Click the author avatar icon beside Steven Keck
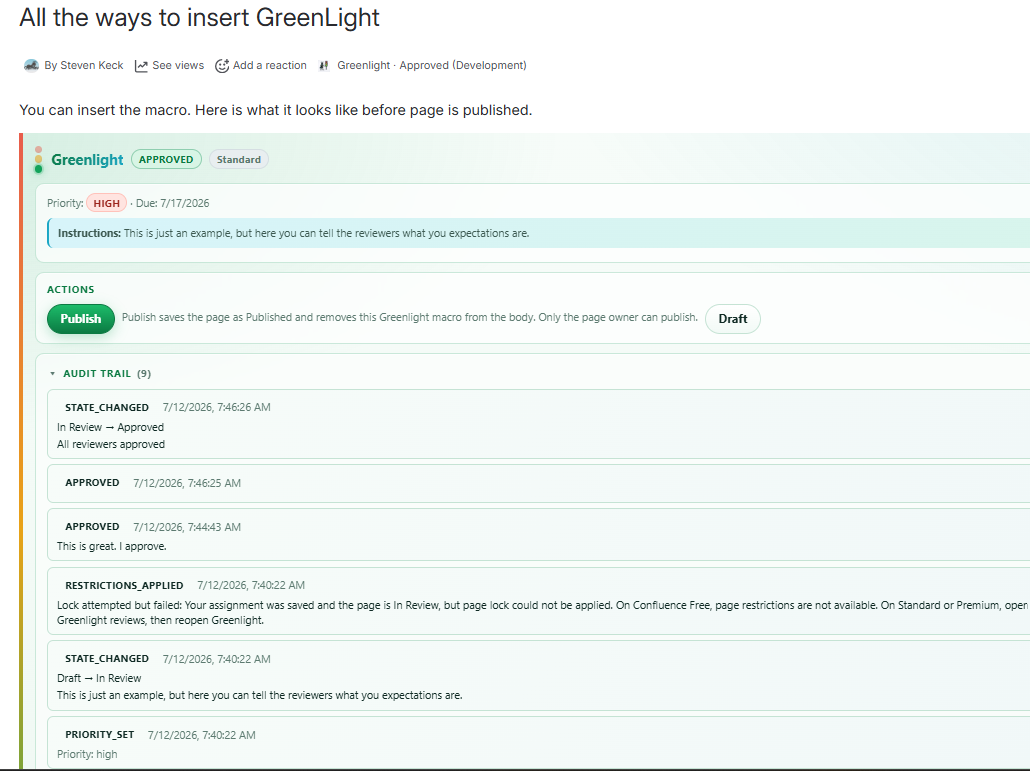This screenshot has height=771, width=1030. [31, 65]
